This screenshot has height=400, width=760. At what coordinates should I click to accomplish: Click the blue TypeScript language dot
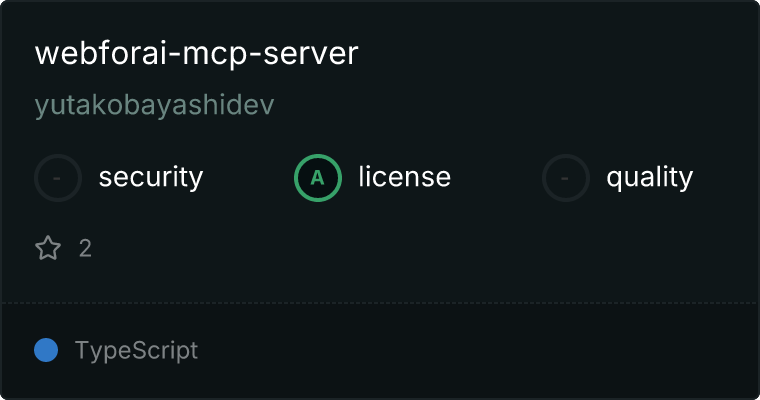tap(46, 350)
